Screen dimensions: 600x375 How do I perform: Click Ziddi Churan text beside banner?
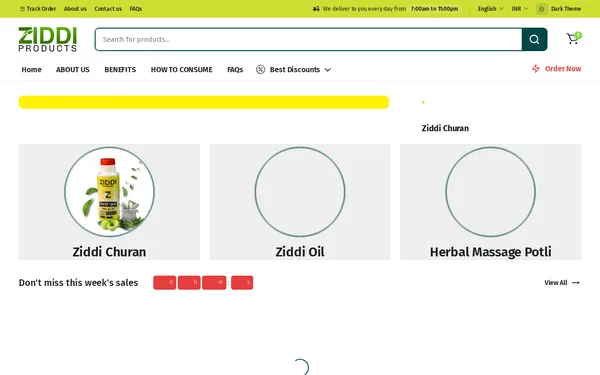445,128
